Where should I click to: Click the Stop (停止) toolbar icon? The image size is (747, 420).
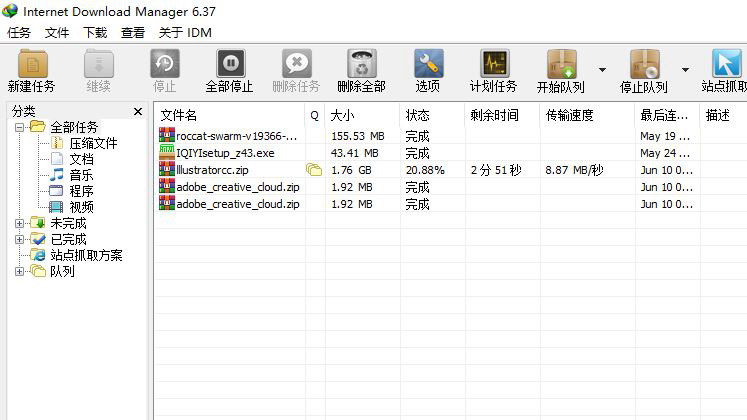pos(165,63)
